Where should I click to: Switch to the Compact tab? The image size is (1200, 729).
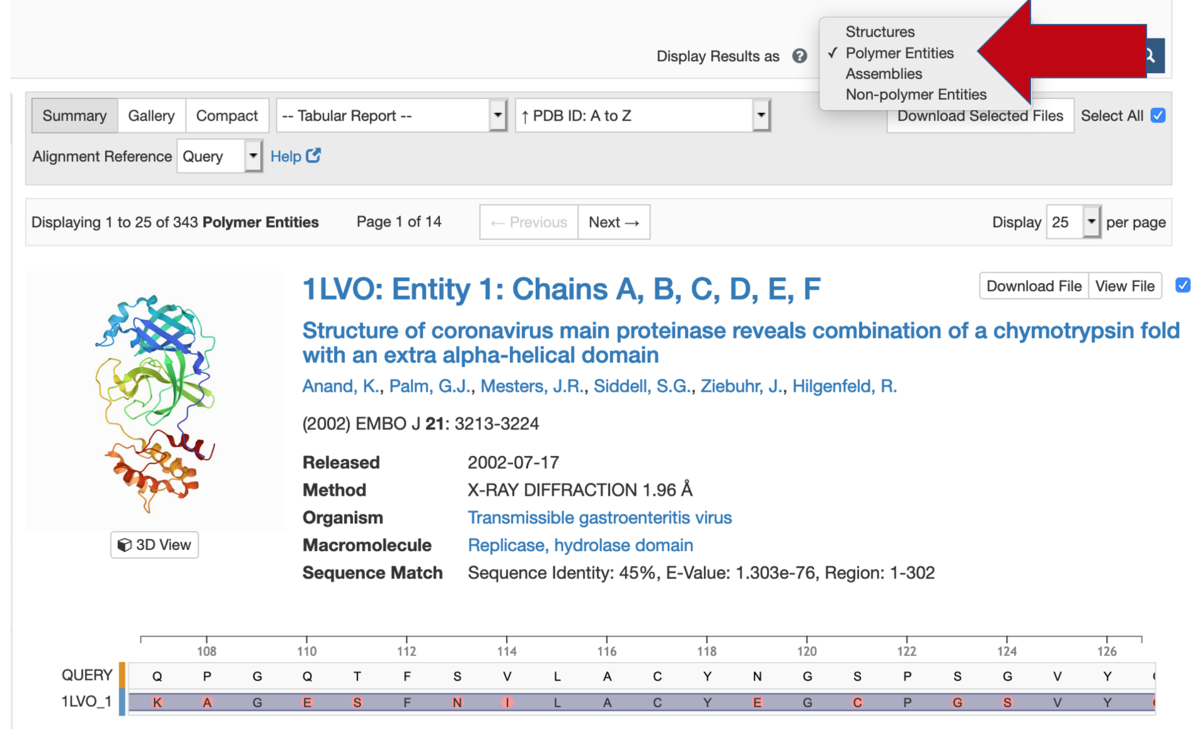pyautogui.click(x=227, y=115)
